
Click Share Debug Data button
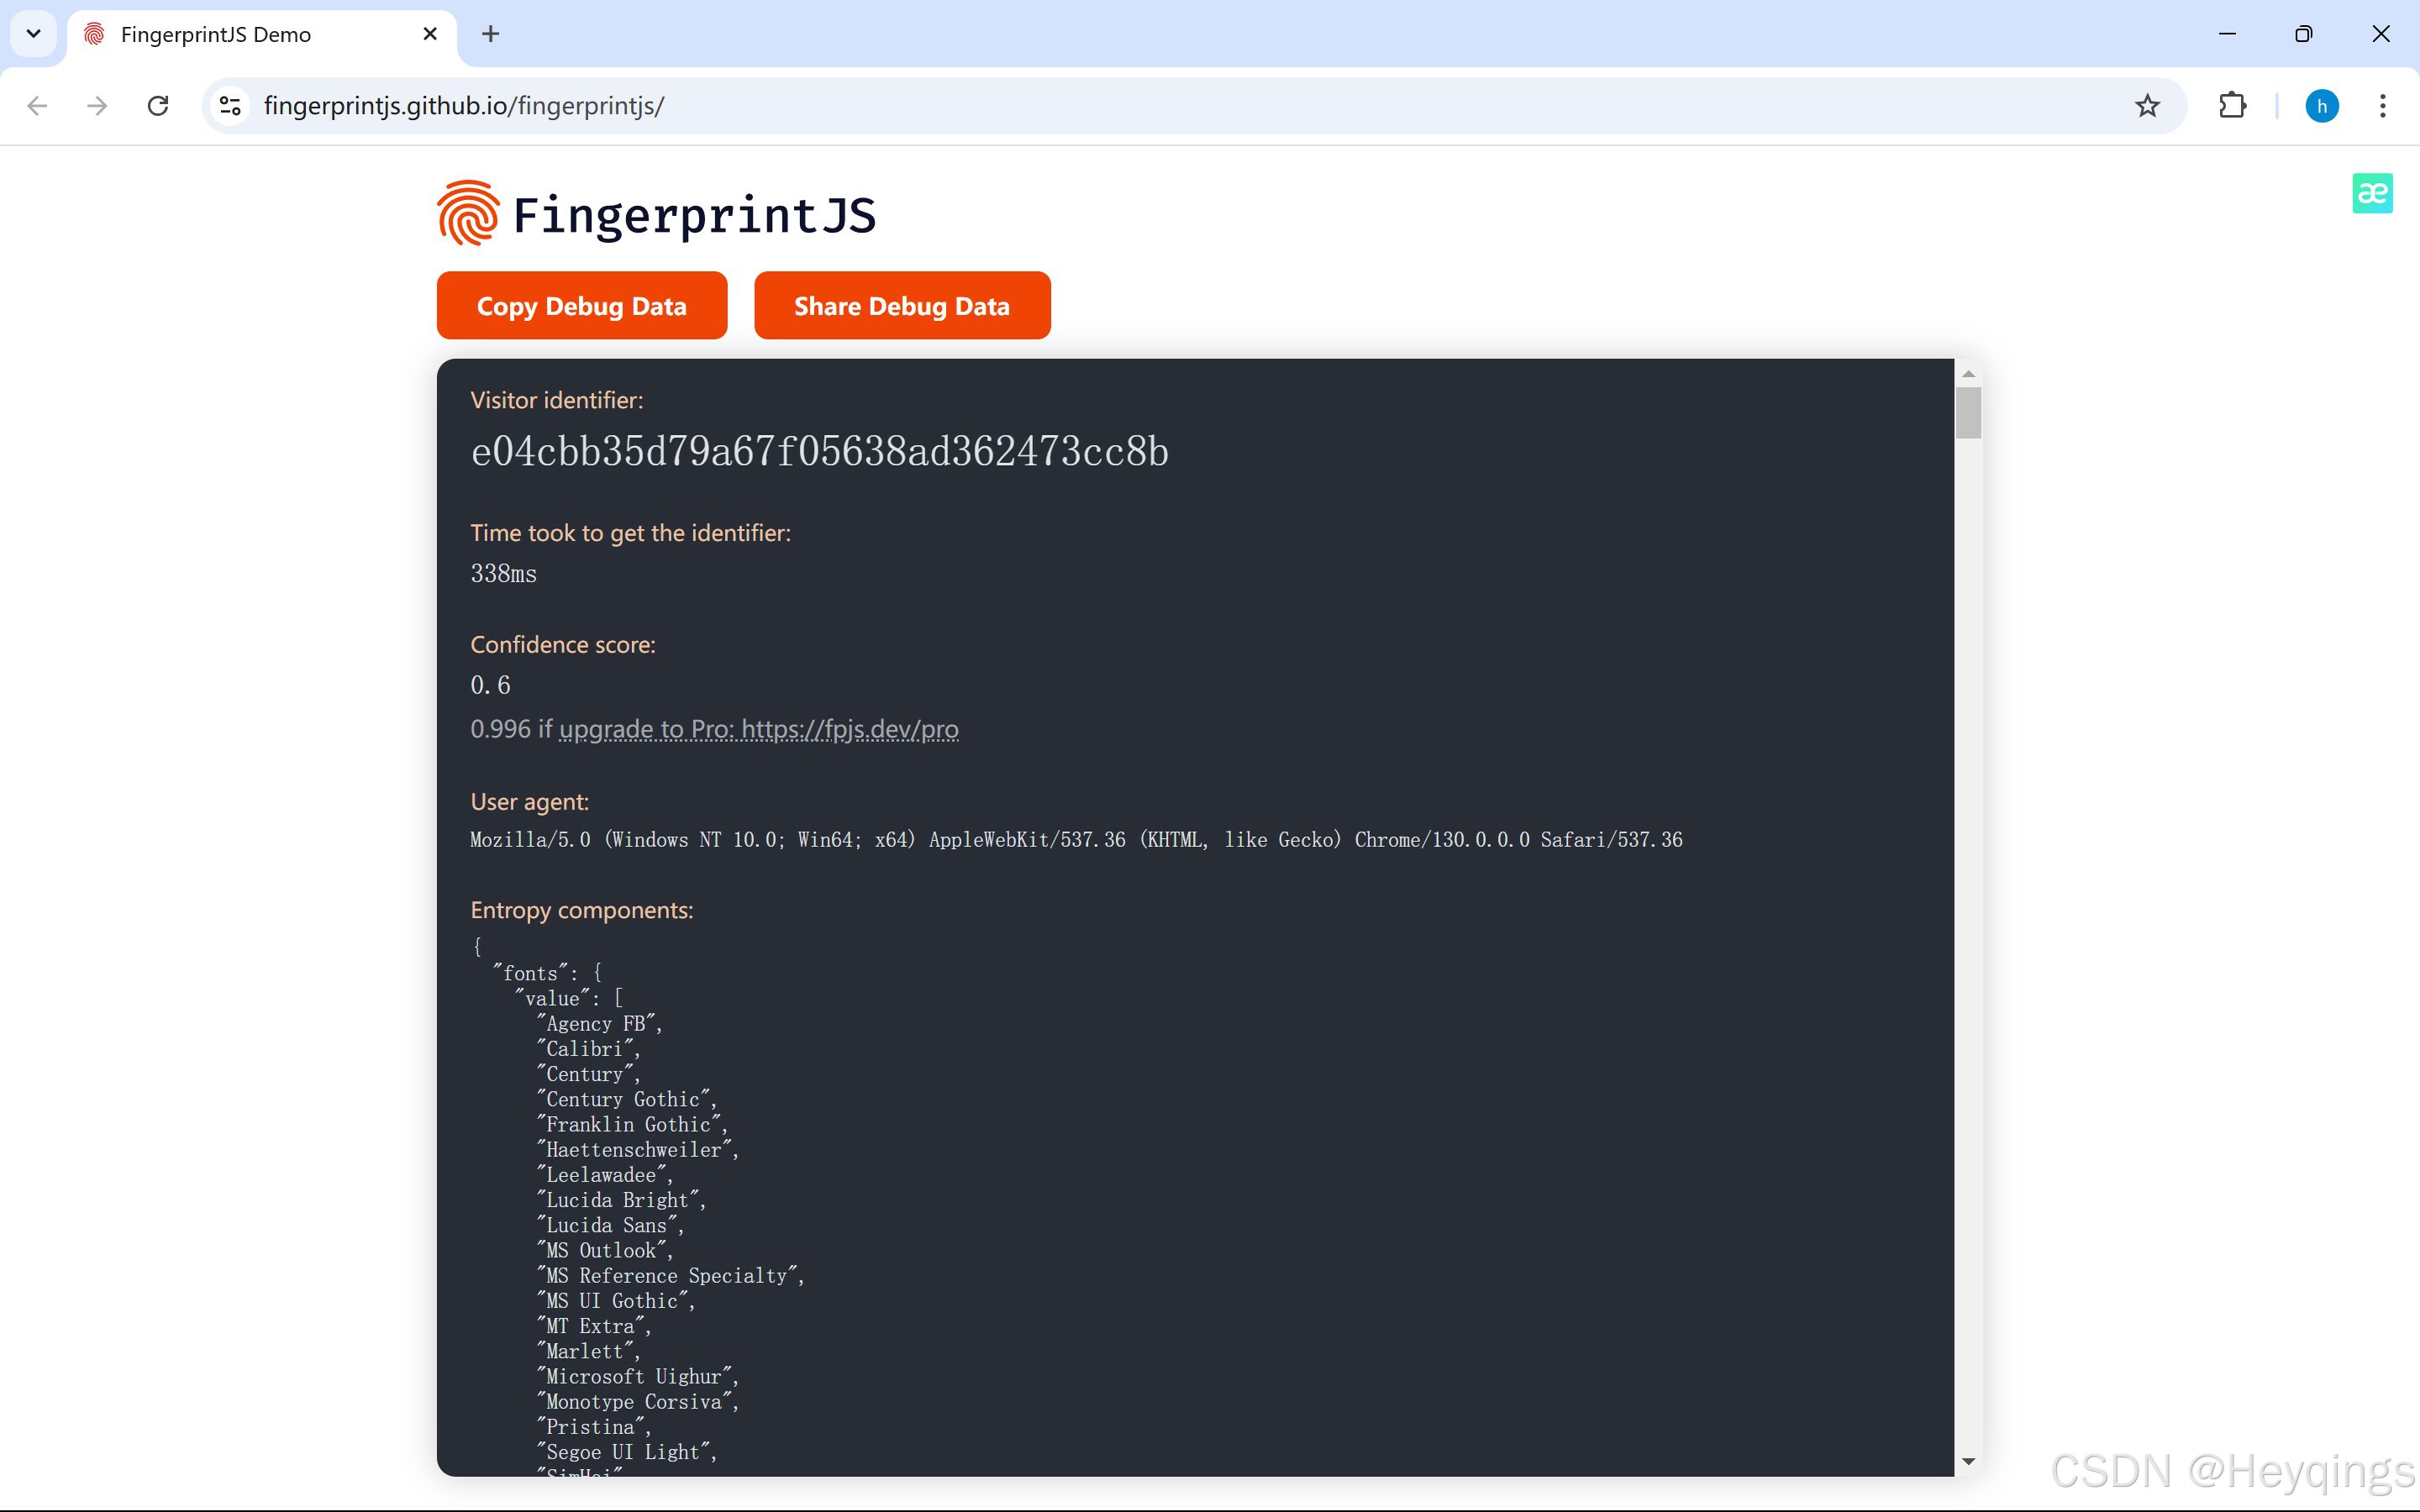point(901,306)
